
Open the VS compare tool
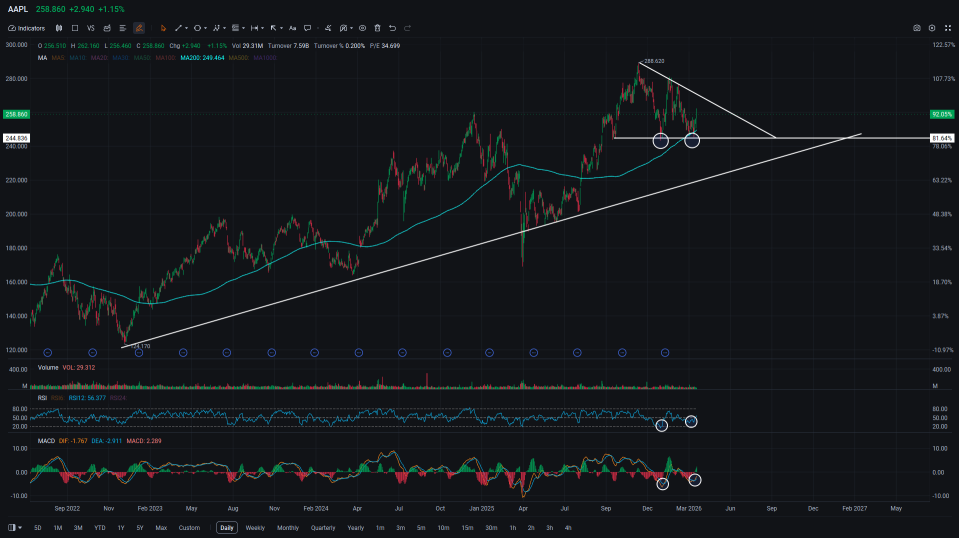(91, 28)
